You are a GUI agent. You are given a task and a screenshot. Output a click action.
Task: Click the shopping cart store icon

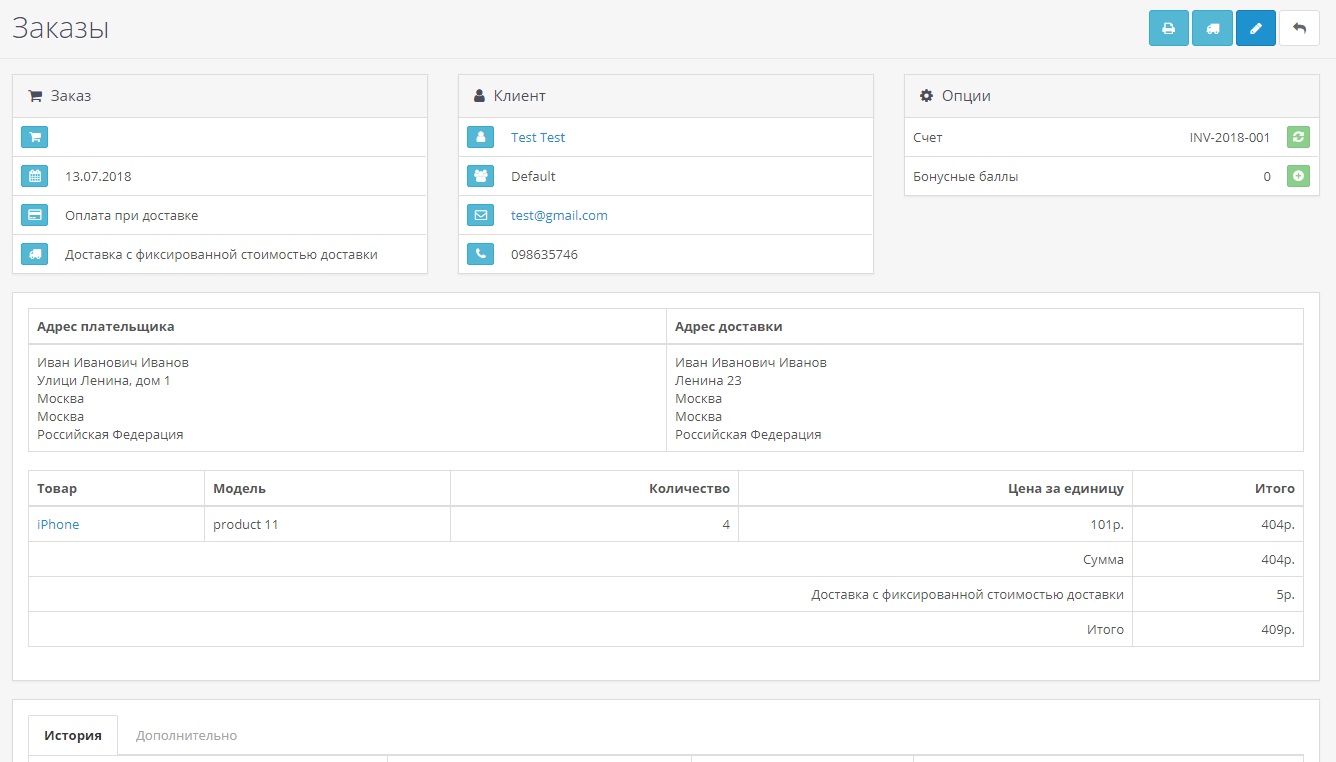point(34,137)
